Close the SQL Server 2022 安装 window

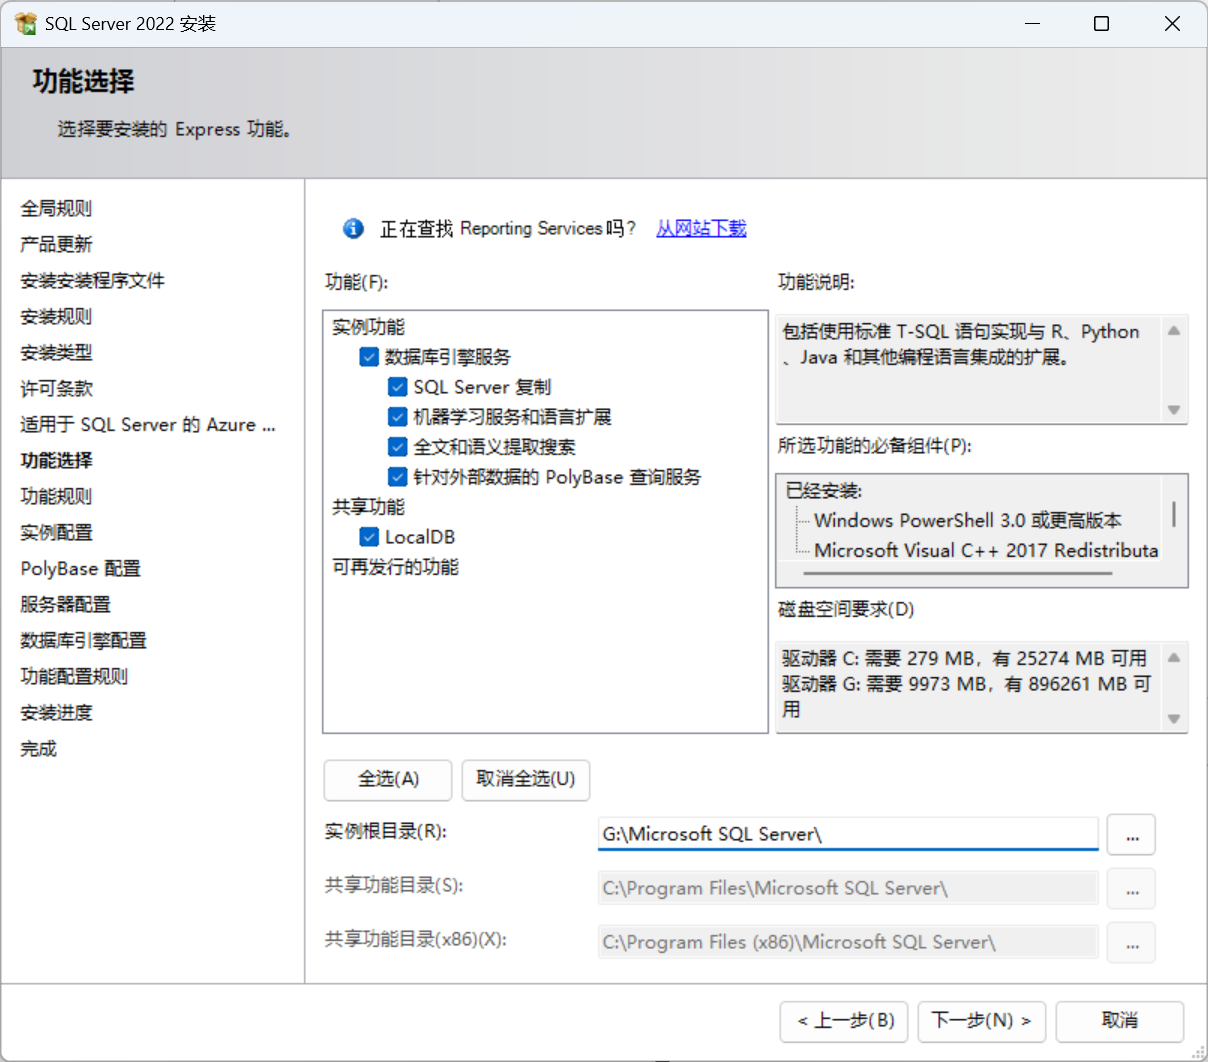tap(1172, 24)
